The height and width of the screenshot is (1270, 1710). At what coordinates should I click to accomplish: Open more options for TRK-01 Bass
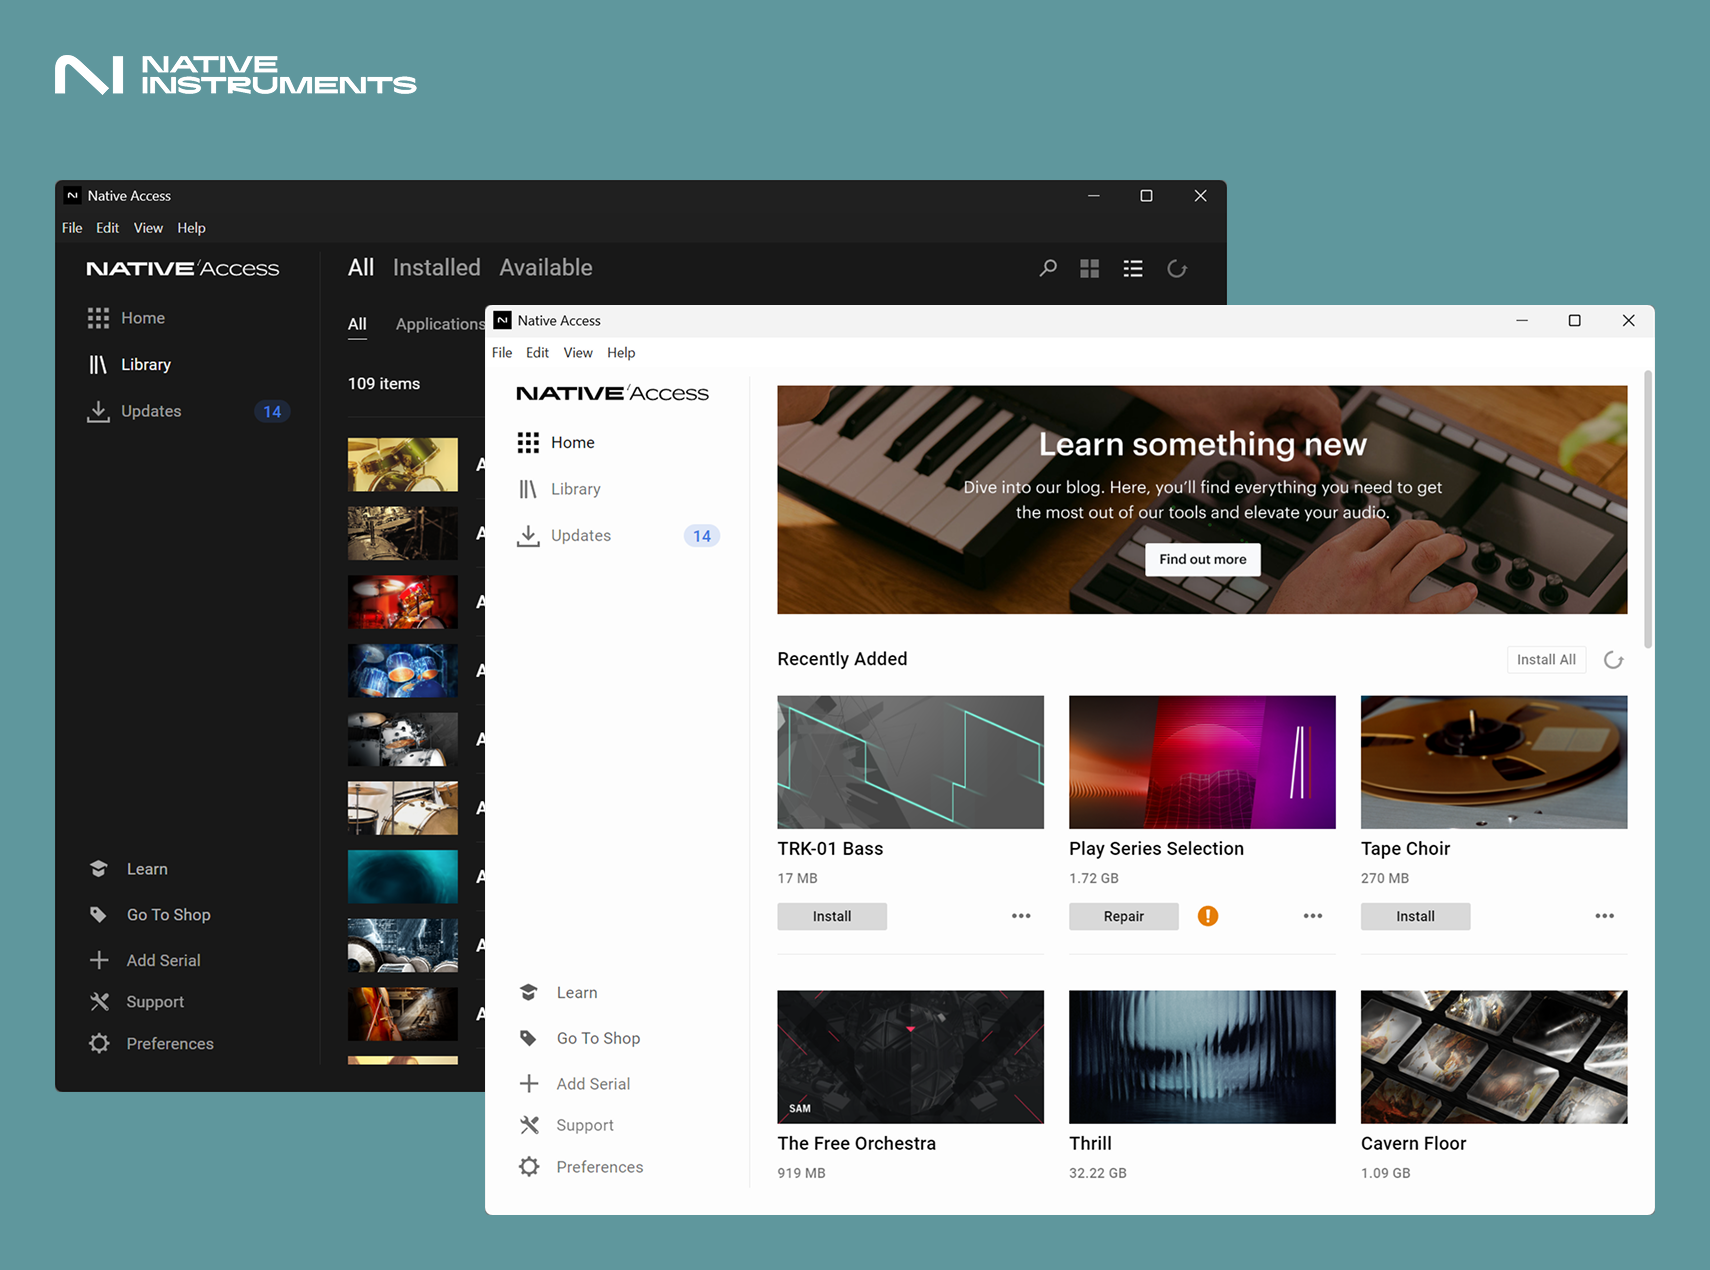1021,916
